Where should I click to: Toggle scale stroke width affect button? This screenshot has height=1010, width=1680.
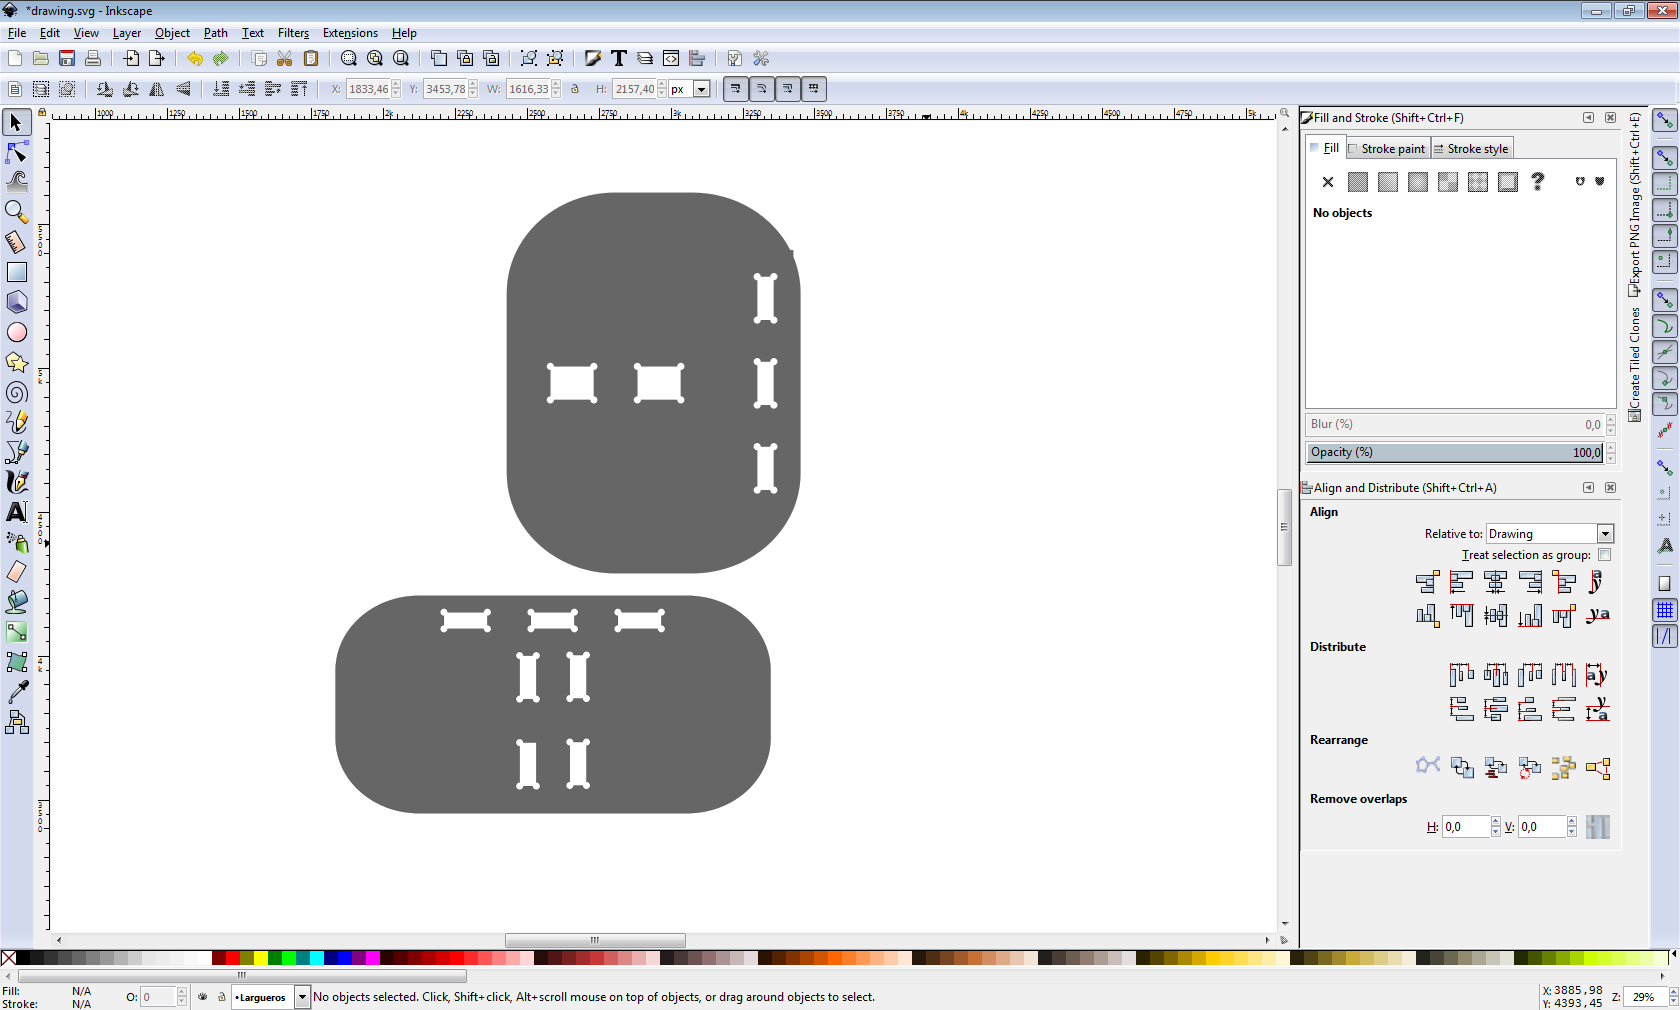click(x=735, y=89)
